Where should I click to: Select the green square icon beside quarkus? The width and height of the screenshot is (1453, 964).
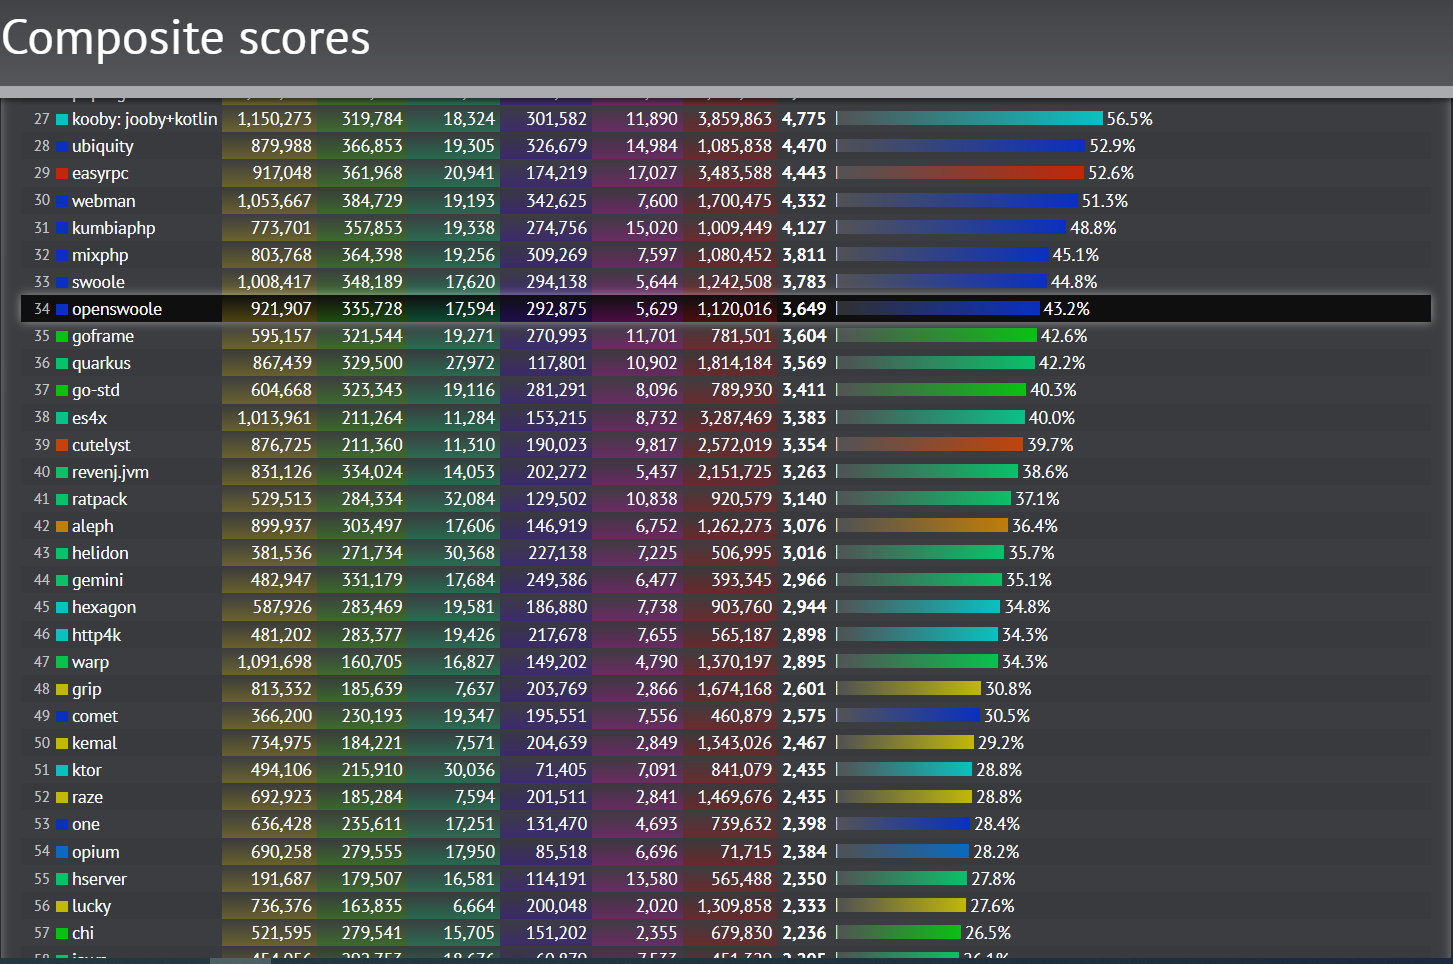click(x=62, y=363)
